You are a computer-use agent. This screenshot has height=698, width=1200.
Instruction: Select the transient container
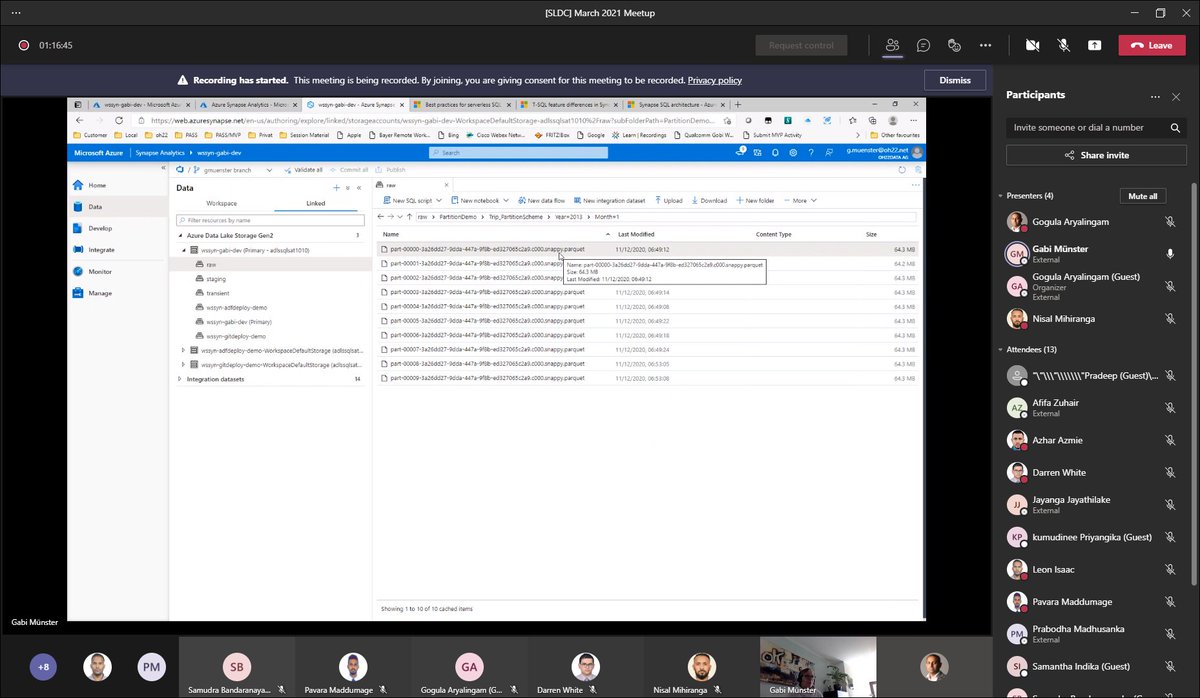(217, 293)
